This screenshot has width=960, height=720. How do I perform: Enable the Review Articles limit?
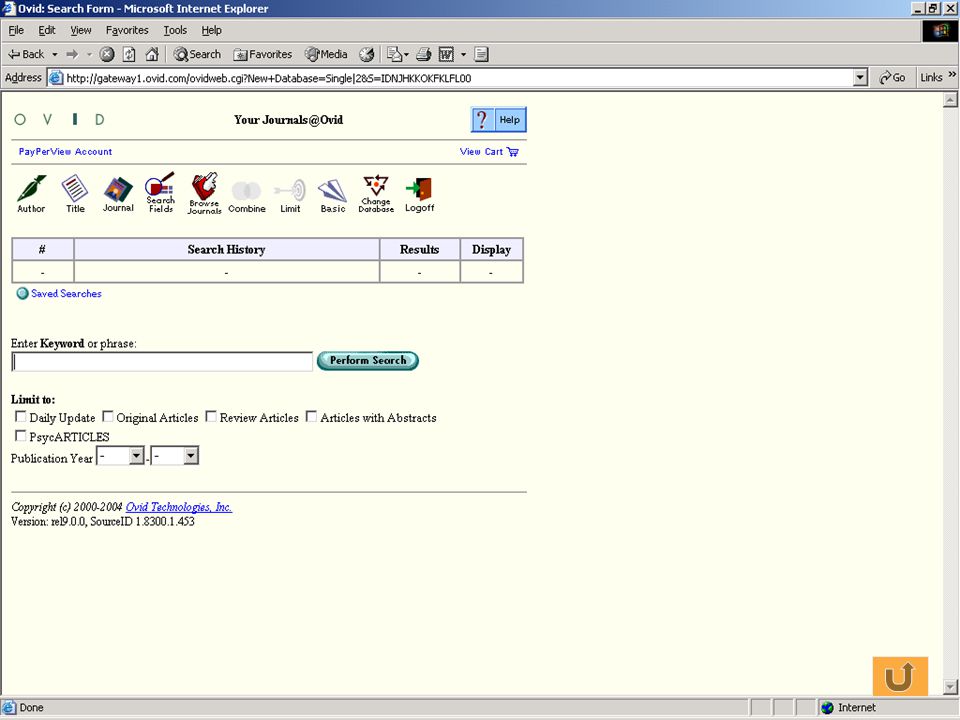click(x=211, y=417)
